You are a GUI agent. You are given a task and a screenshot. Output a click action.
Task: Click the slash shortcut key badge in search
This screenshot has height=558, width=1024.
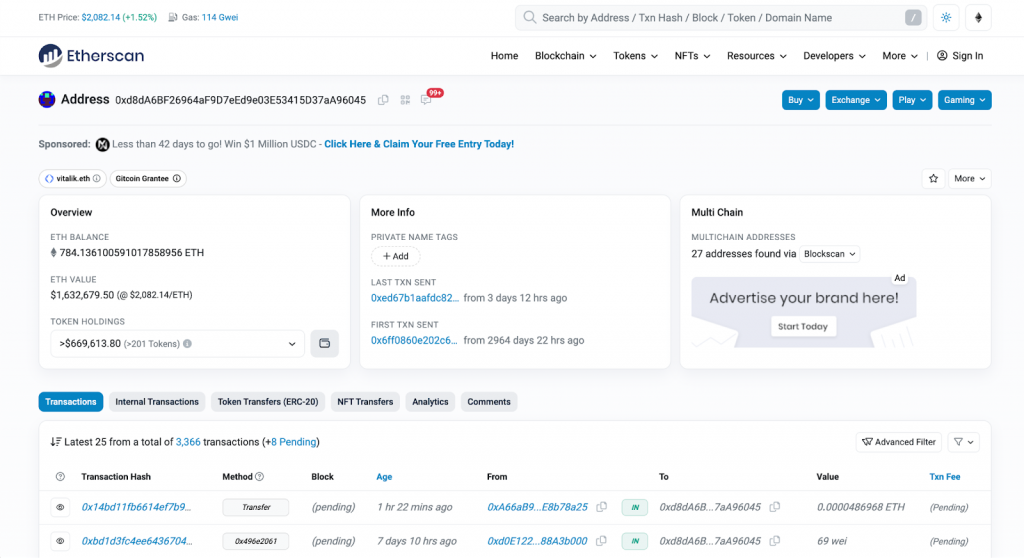pos(913,18)
